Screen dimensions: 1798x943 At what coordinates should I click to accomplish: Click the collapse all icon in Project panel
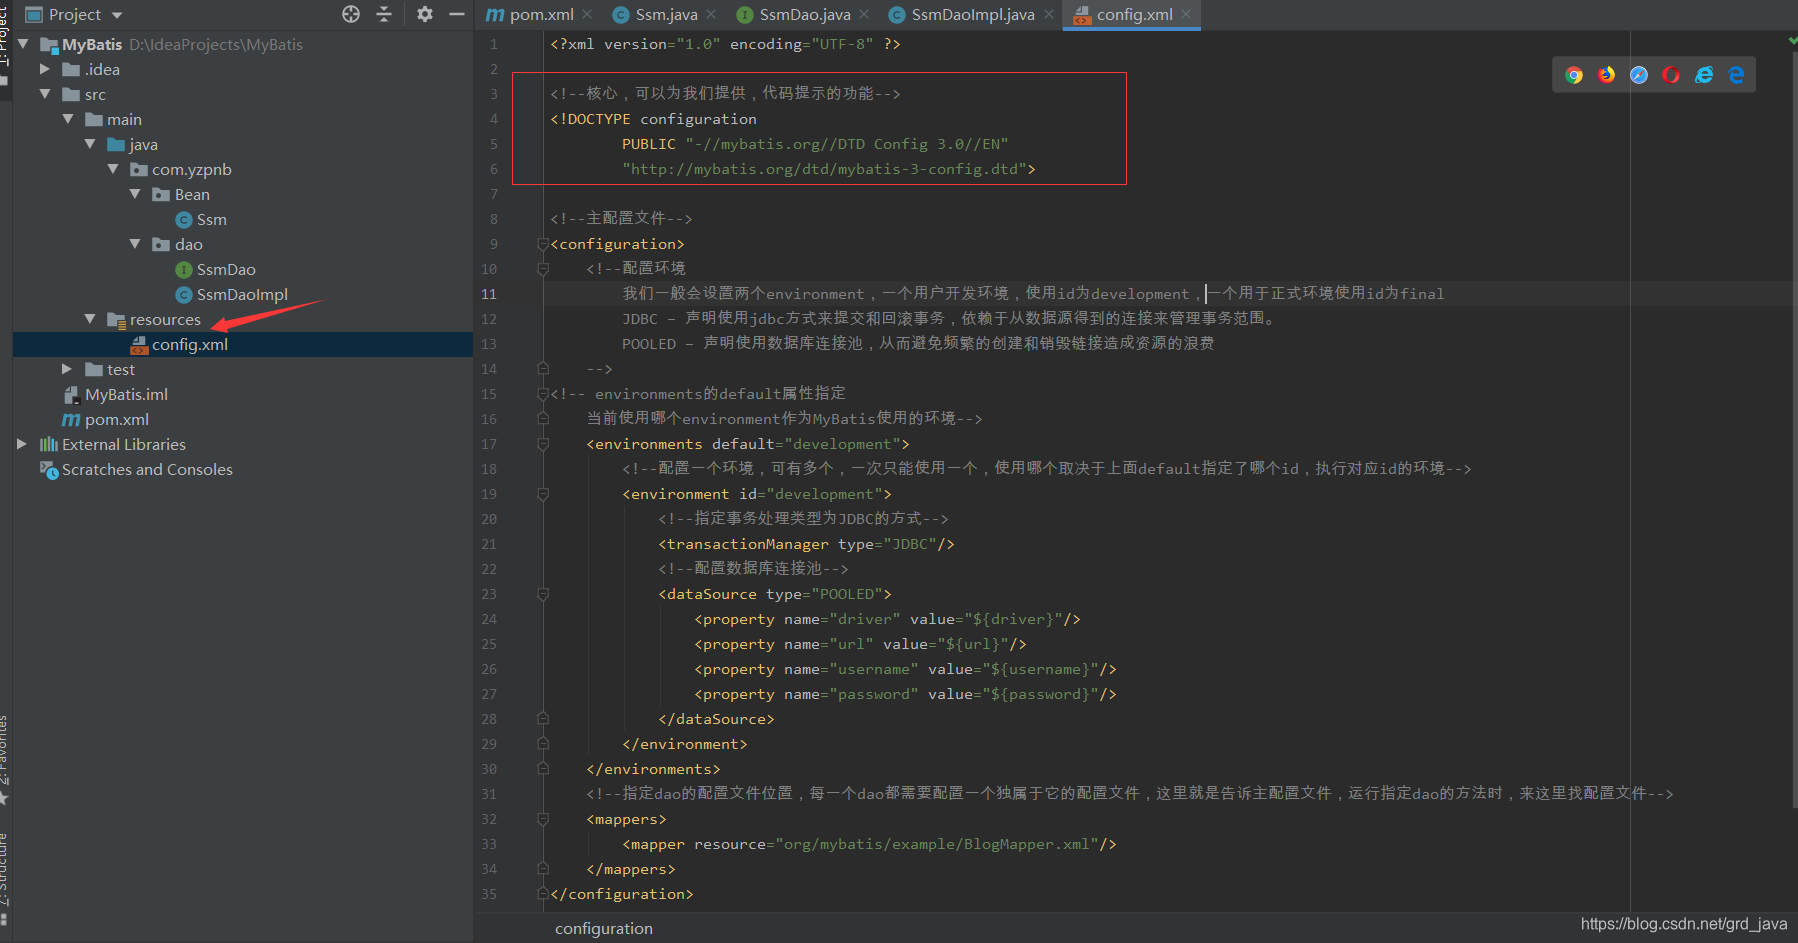pyautogui.click(x=384, y=14)
